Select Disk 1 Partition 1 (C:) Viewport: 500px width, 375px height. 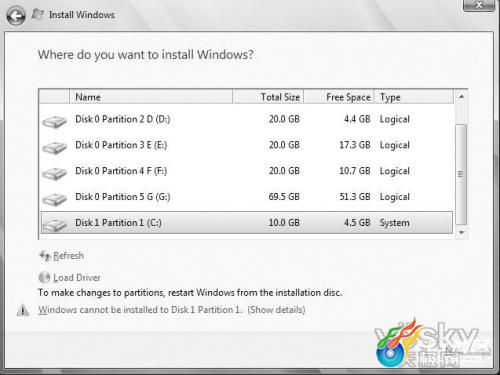tap(247, 222)
